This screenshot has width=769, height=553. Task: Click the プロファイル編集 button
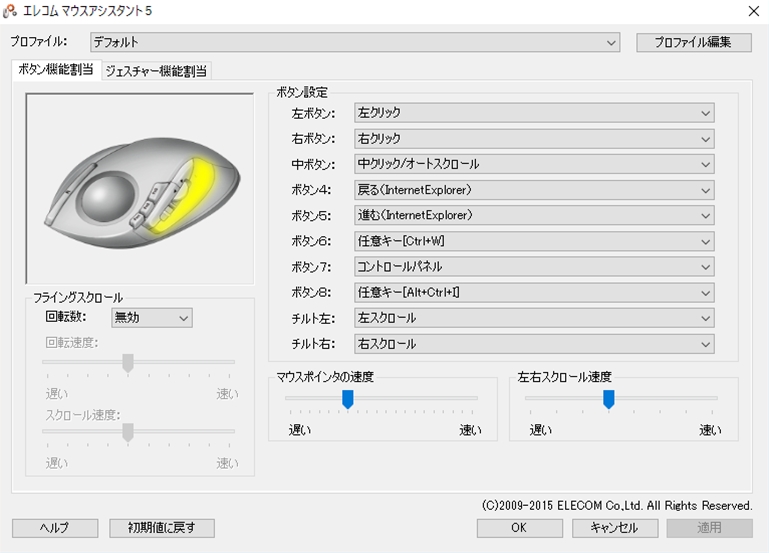[x=693, y=42]
